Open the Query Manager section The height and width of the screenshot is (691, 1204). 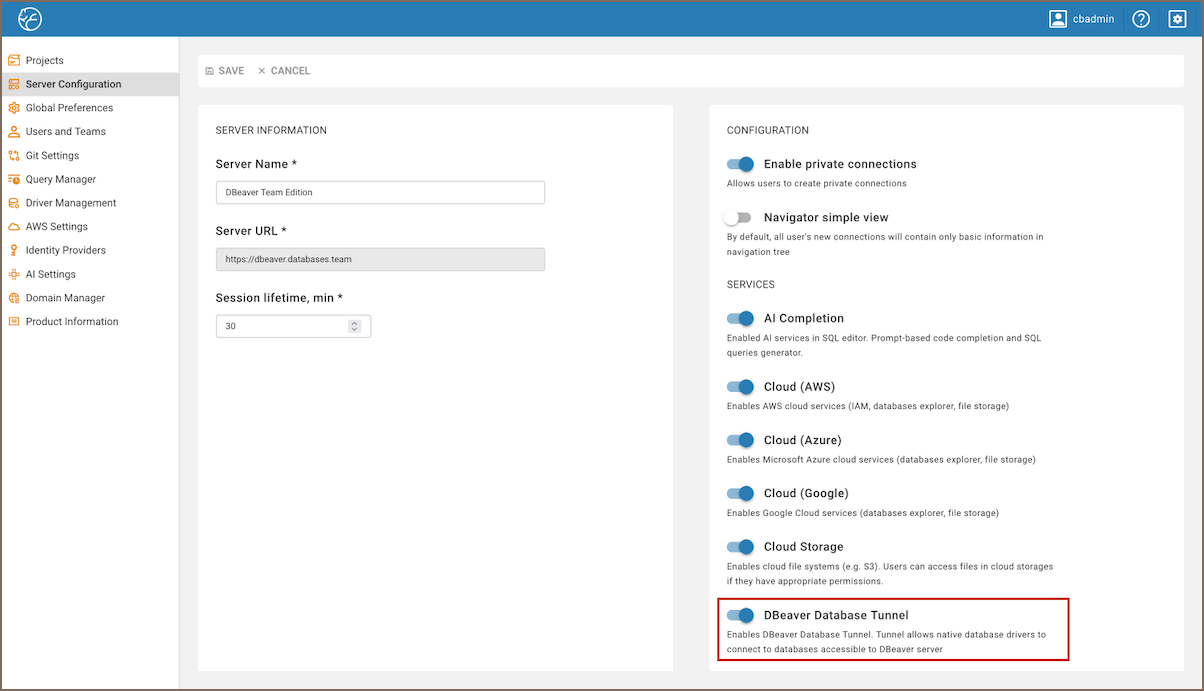tap(61, 180)
